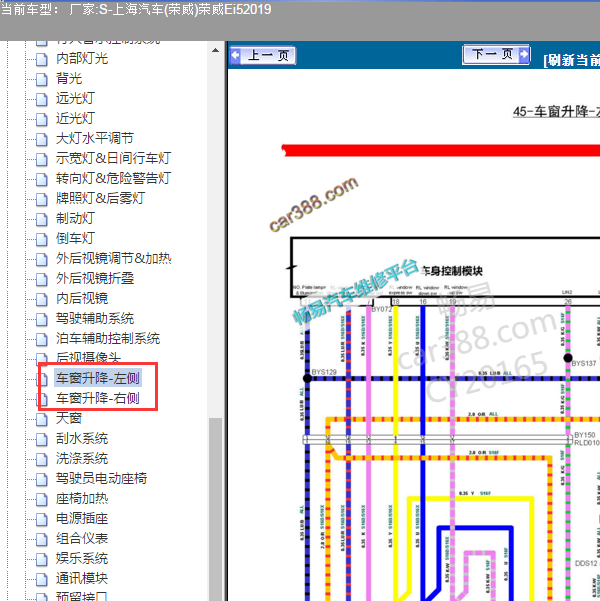Open the 电源插座 diagram

point(82,518)
